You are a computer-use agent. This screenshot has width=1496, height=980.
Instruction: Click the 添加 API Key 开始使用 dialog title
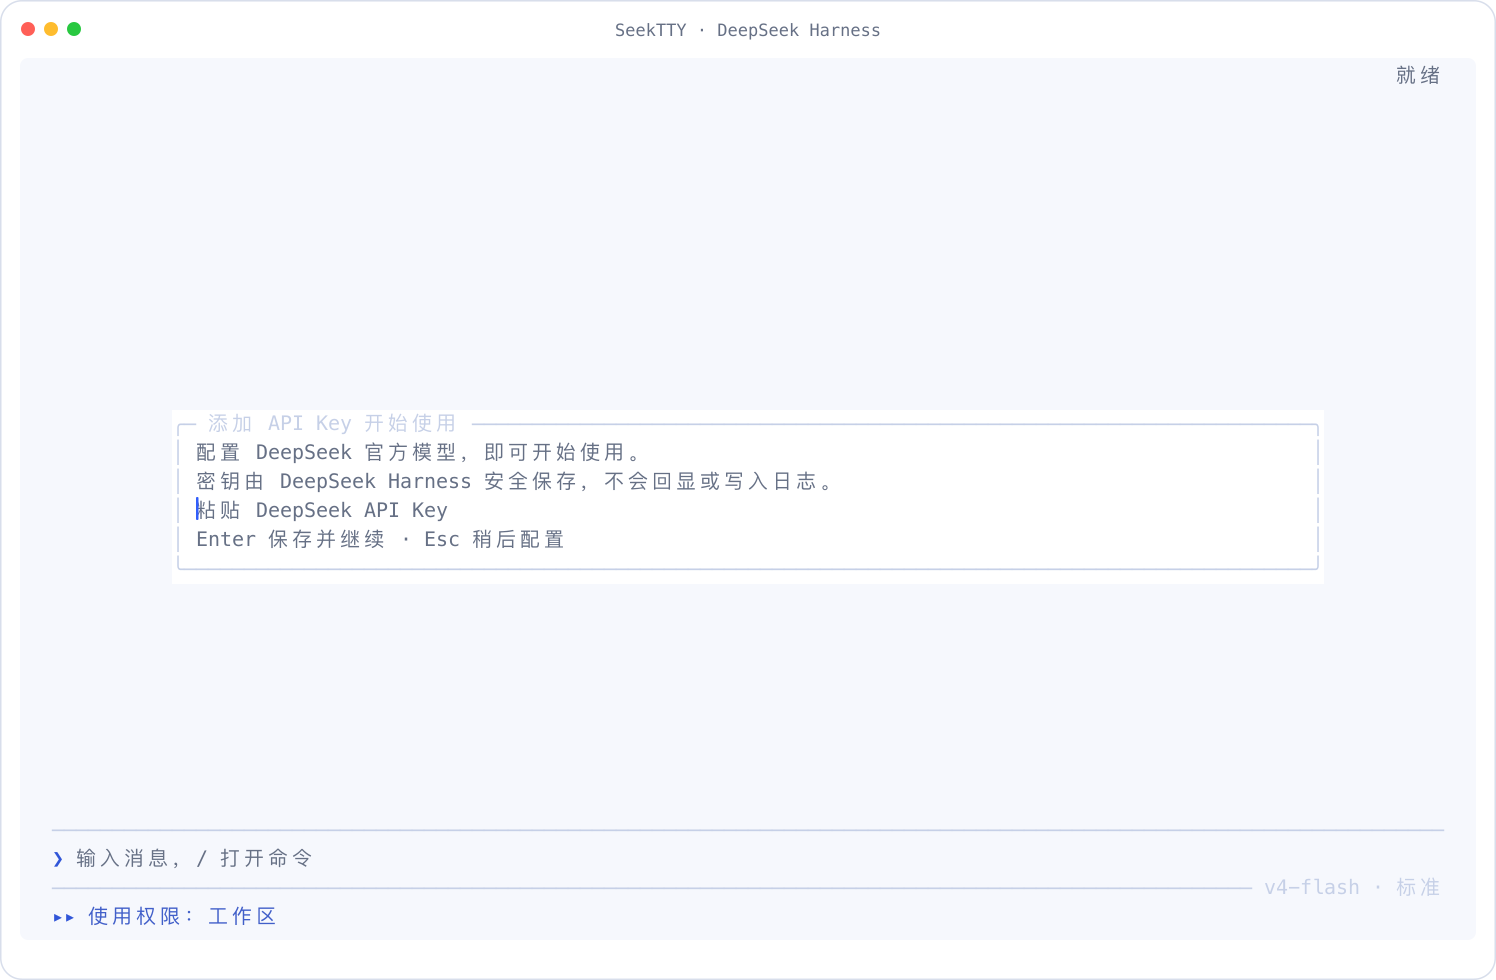[x=332, y=423]
